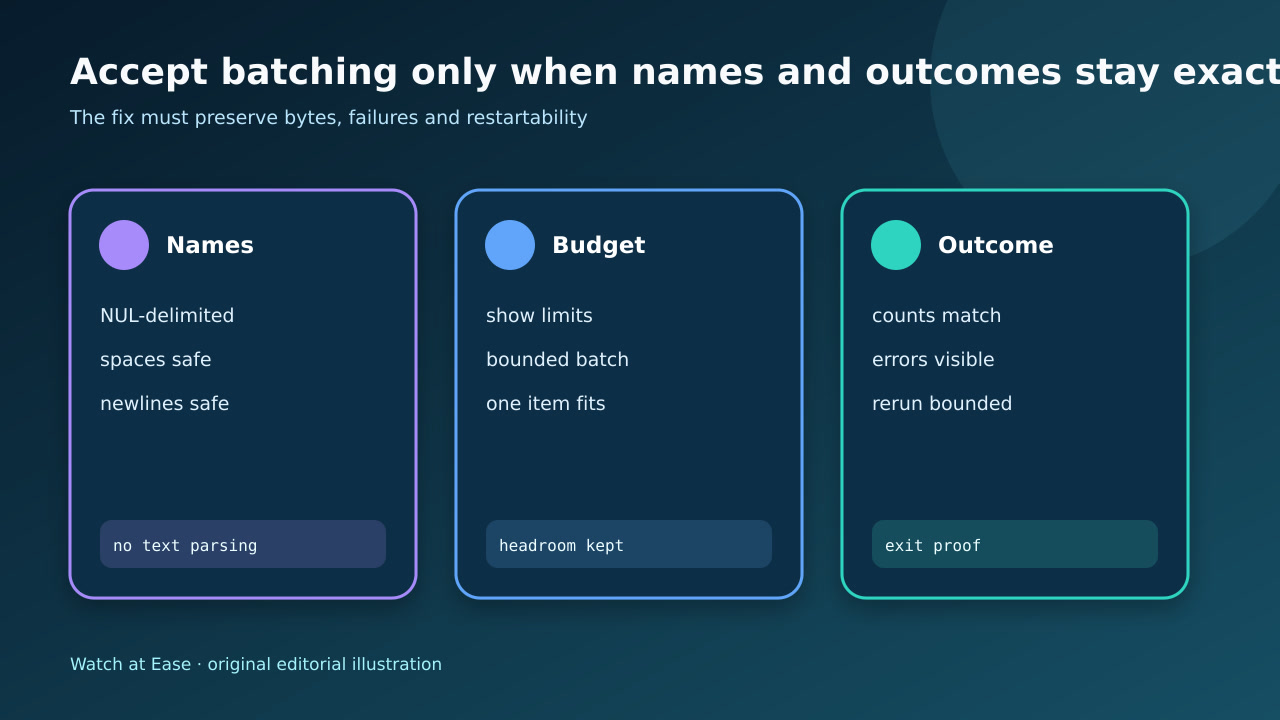Viewport: 1280px width, 720px height.
Task: Click the "show limits" line
Action: (539, 316)
